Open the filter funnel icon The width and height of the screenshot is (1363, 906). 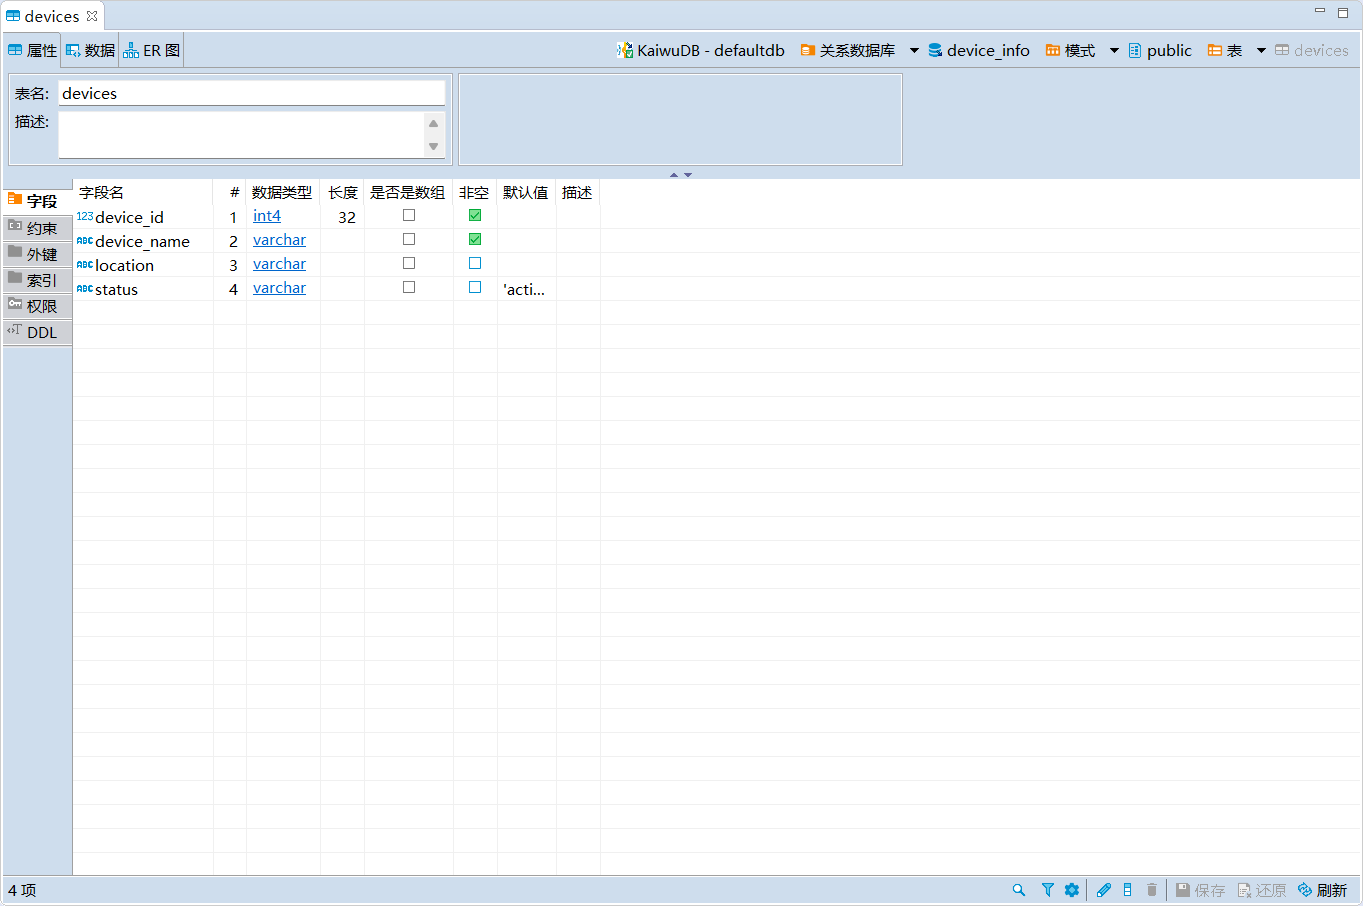point(1047,890)
